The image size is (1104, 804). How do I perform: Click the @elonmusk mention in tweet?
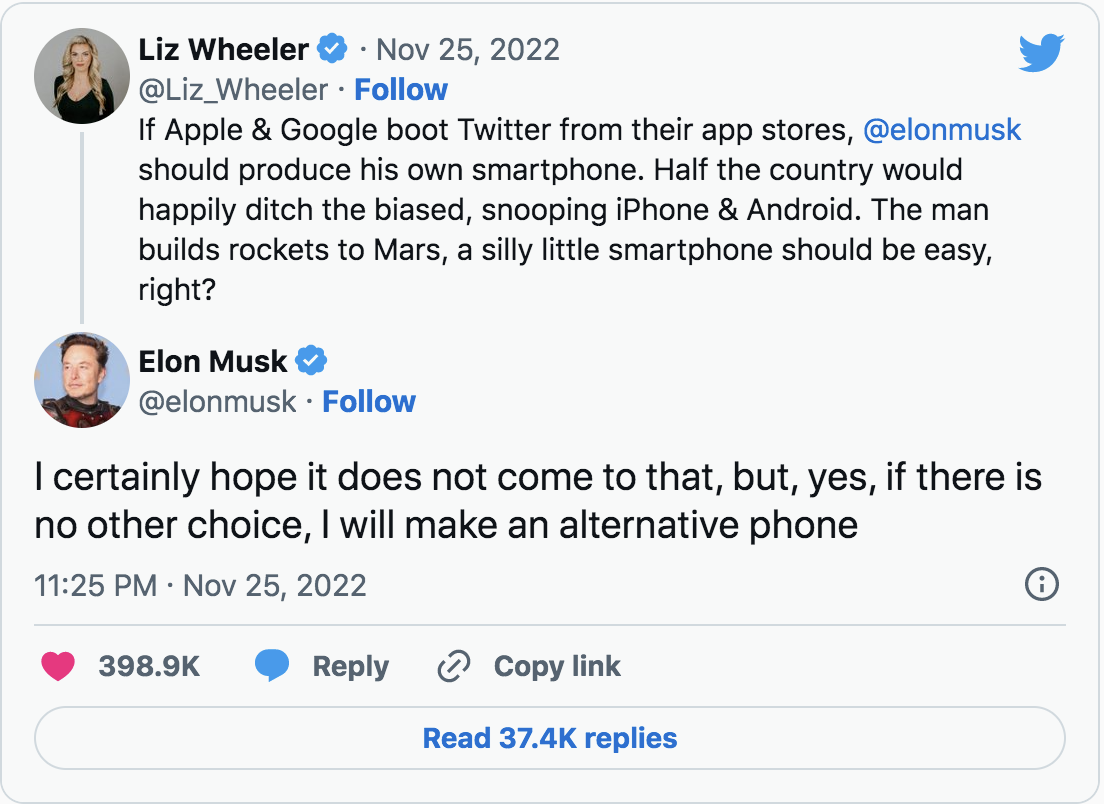(x=942, y=130)
